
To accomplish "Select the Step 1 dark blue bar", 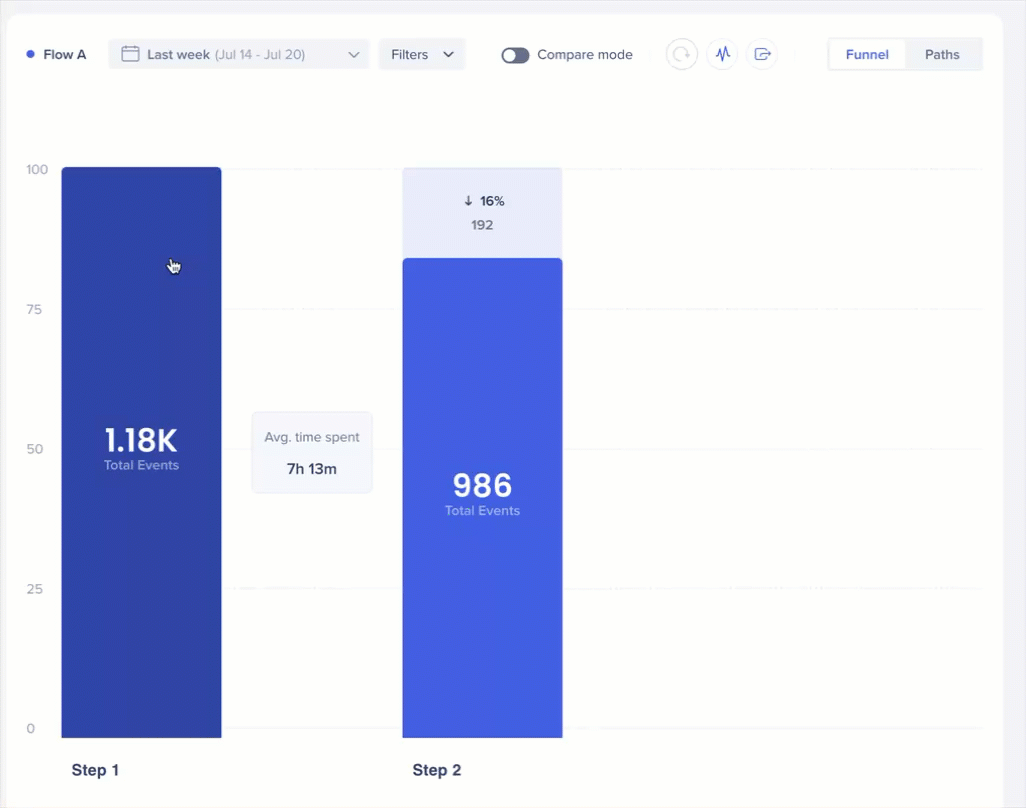I will click(141, 452).
